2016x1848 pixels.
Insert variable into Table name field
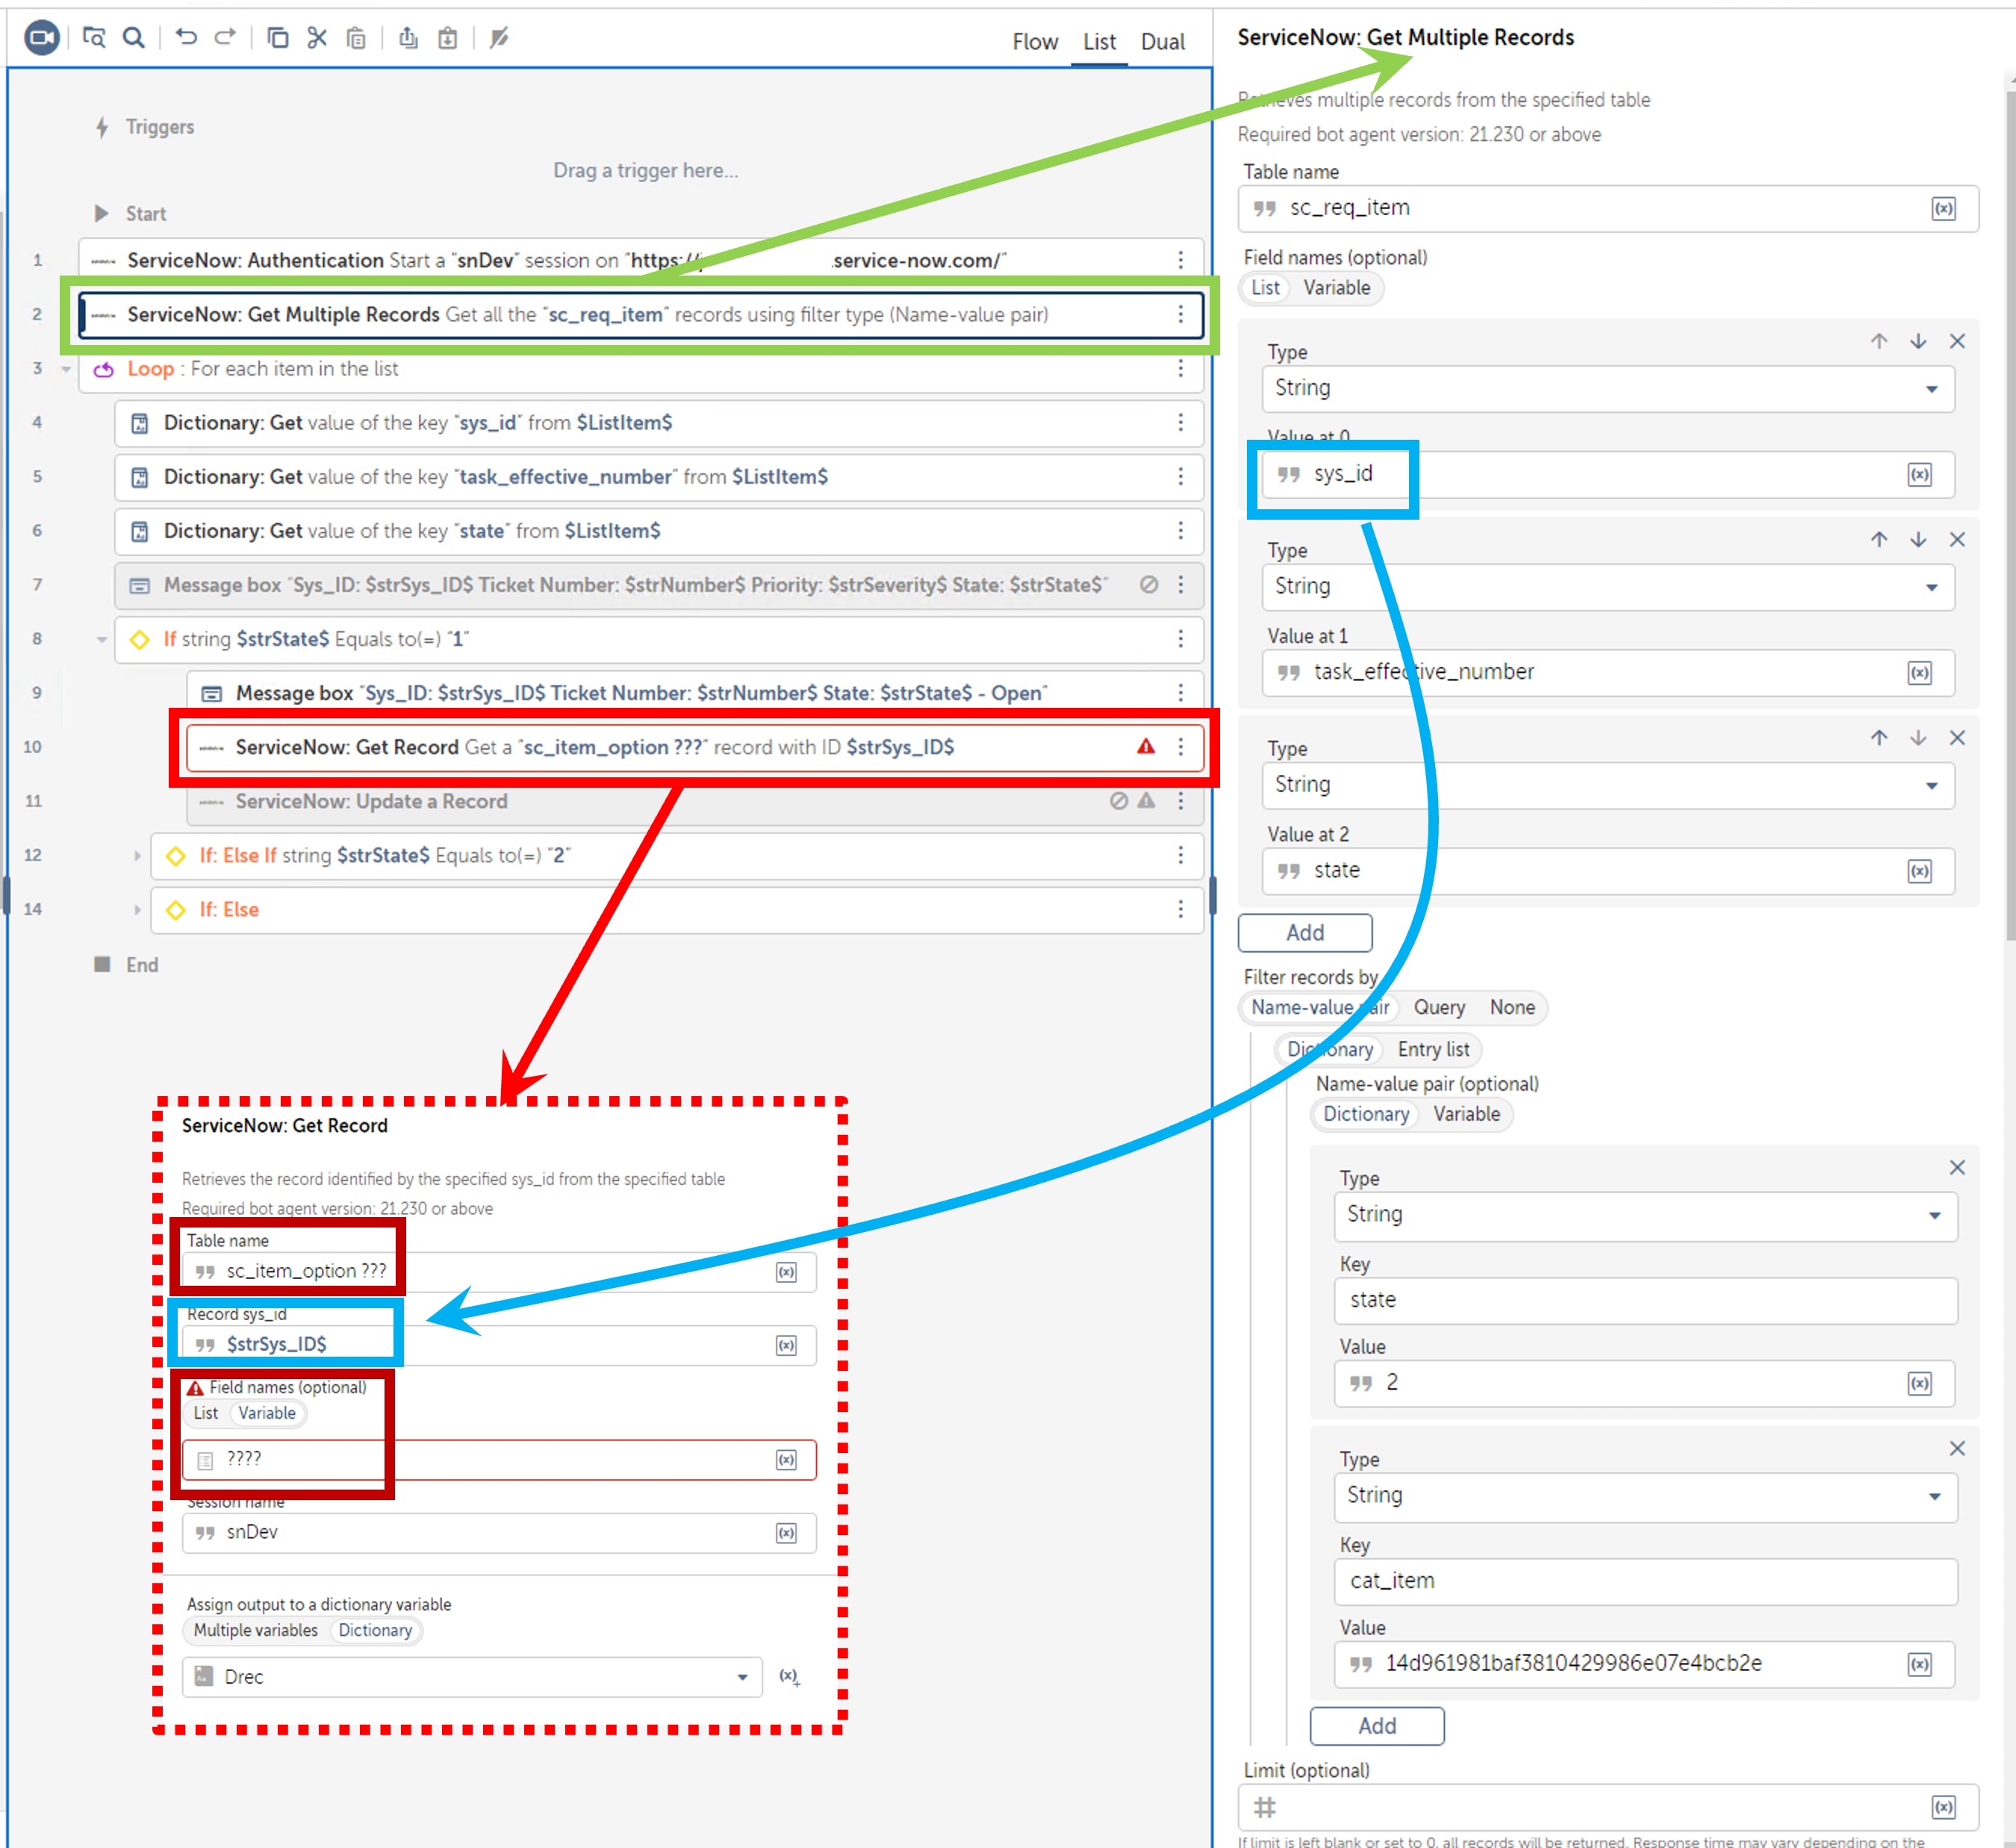pos(1944,208)
